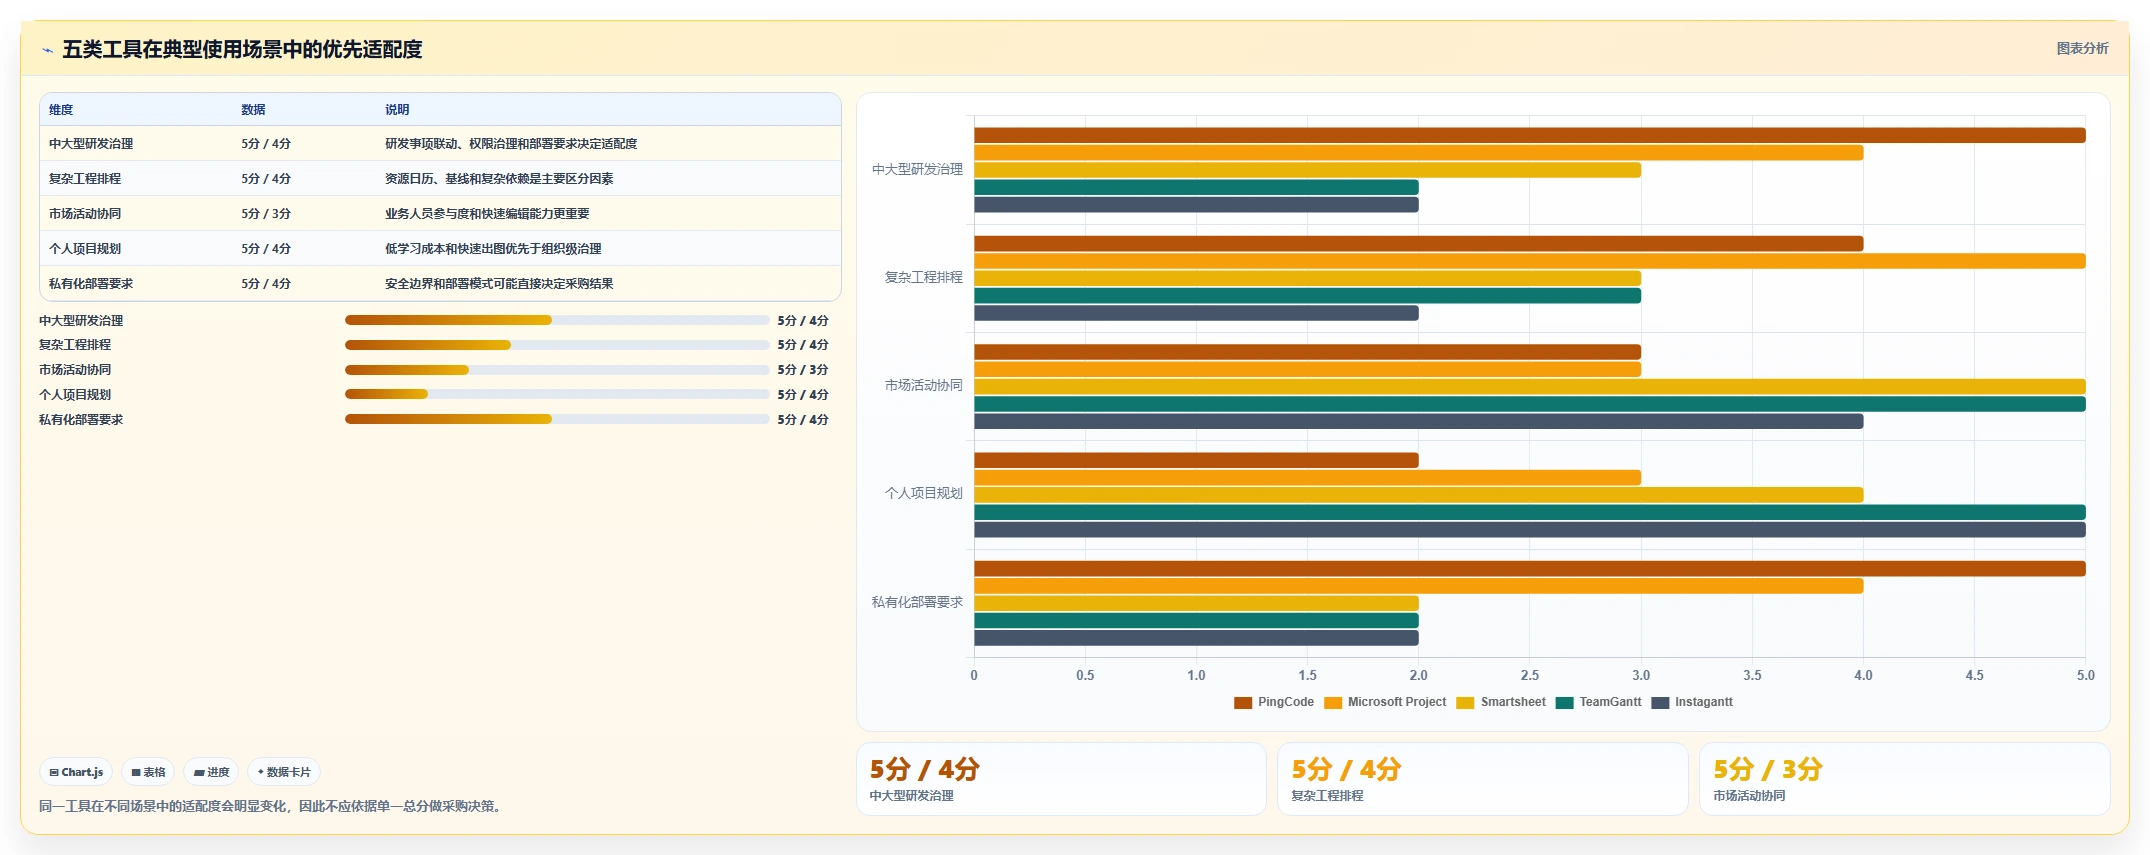Toggle the Instagantt series in the chart legend

click(x=1692, y=703)
